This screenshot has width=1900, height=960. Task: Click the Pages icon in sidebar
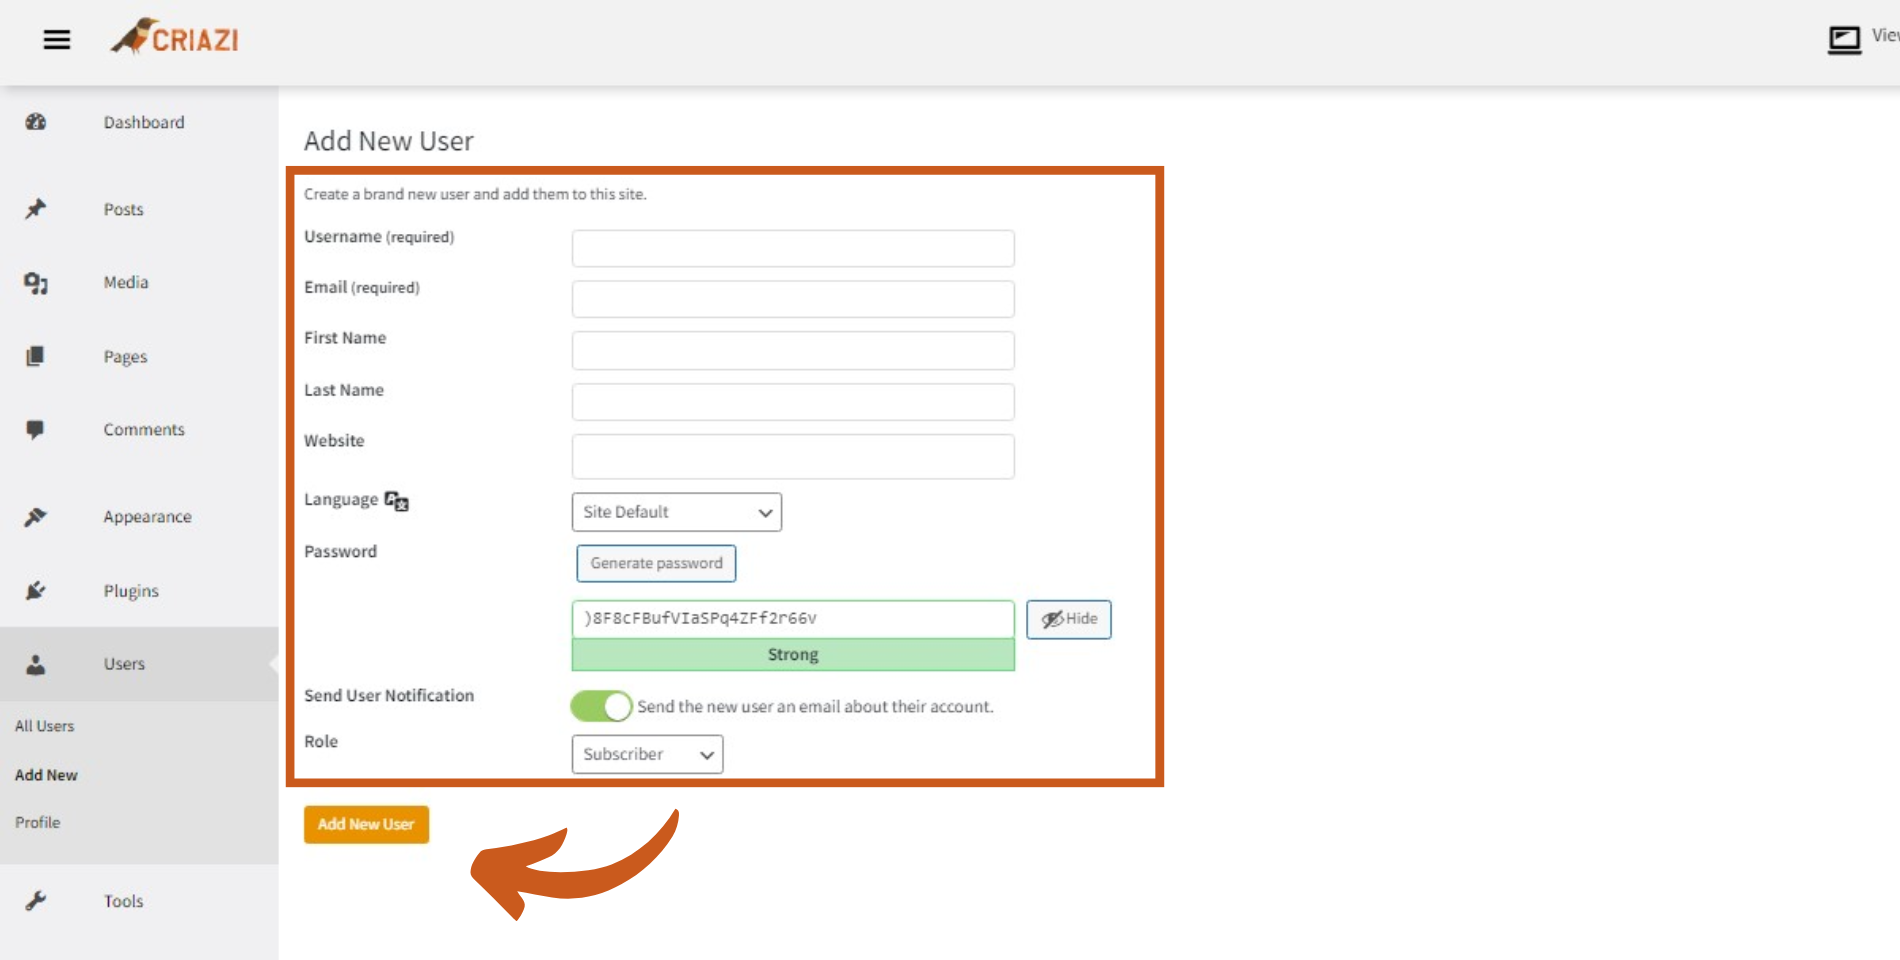(36, 356)
